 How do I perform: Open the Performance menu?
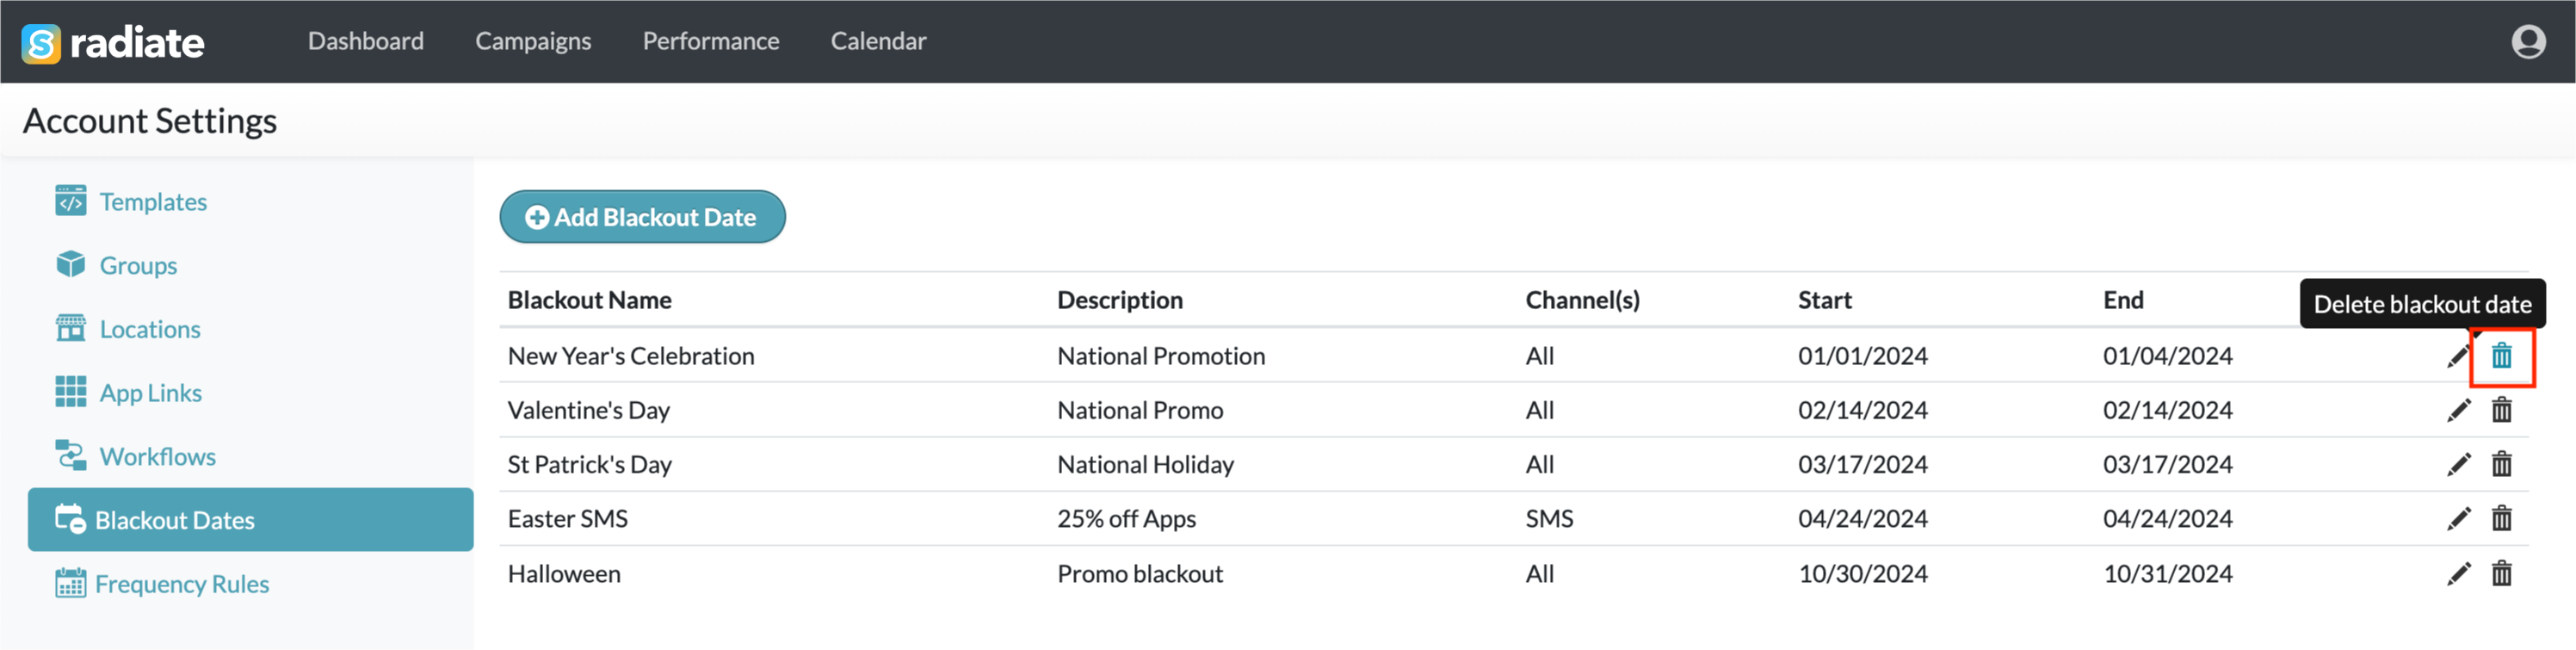pos(710,41)
